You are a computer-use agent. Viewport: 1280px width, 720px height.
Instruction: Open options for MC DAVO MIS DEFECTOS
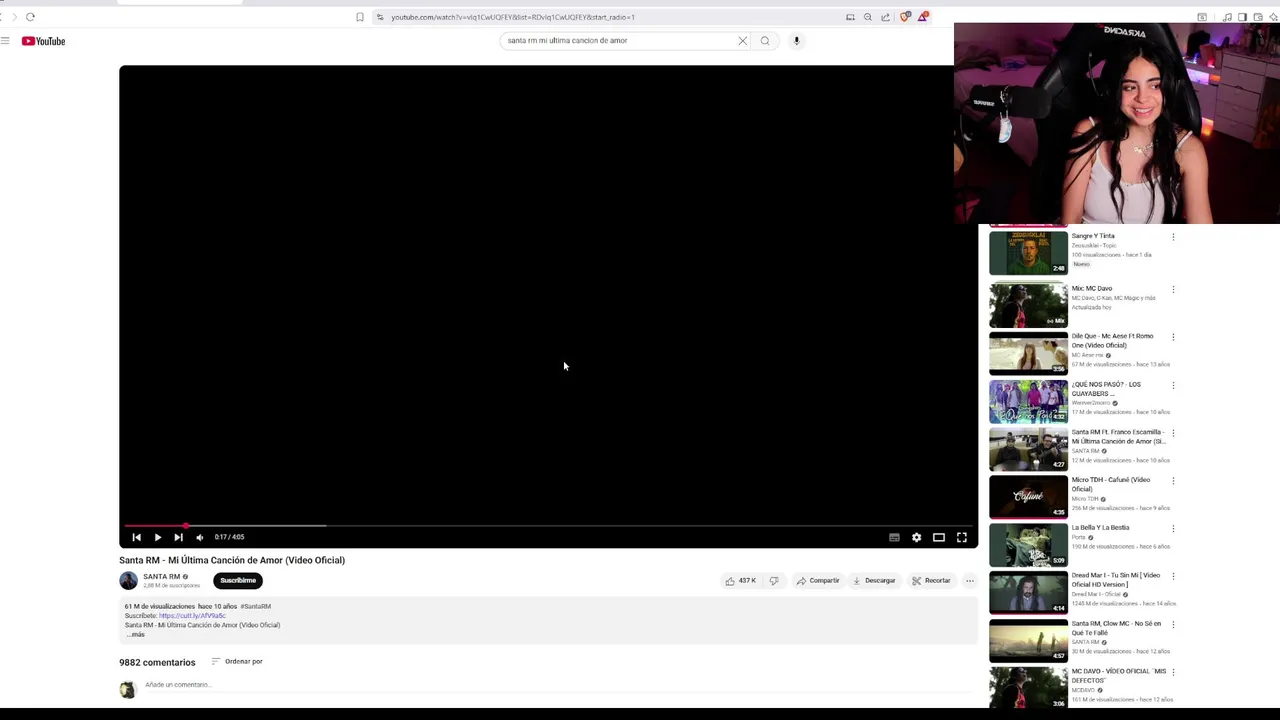[x=1173, y=673]
